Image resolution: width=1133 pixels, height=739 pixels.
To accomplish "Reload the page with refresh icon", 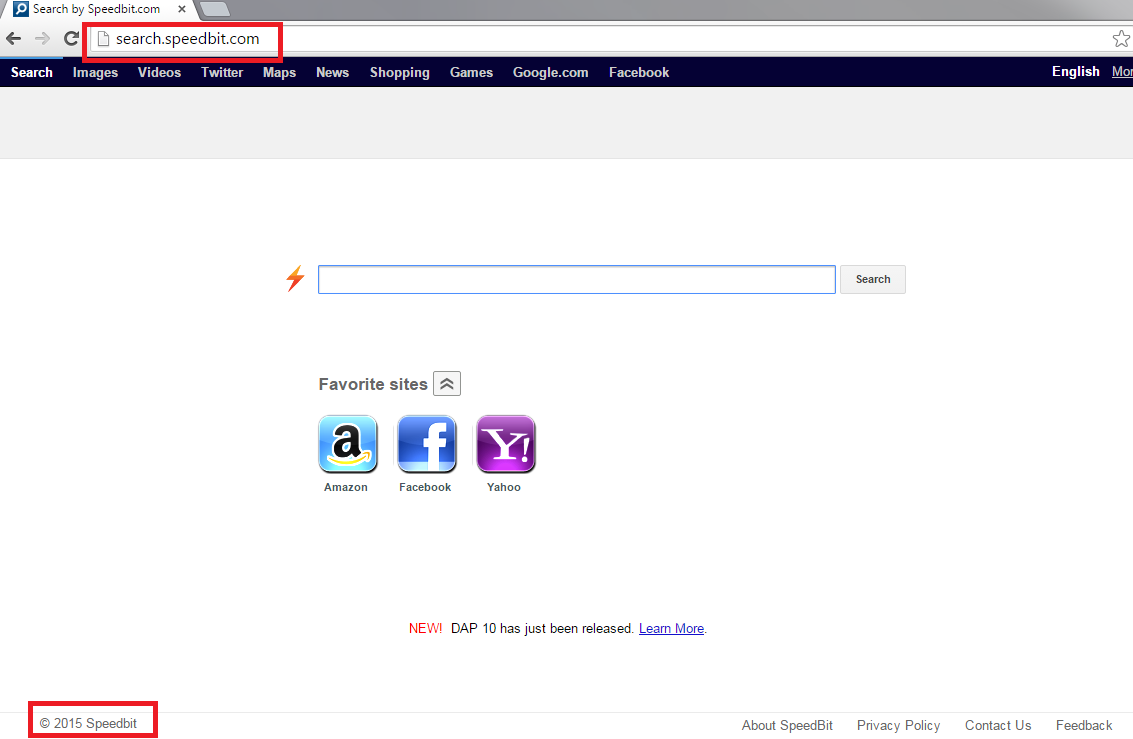I will 71,39.
